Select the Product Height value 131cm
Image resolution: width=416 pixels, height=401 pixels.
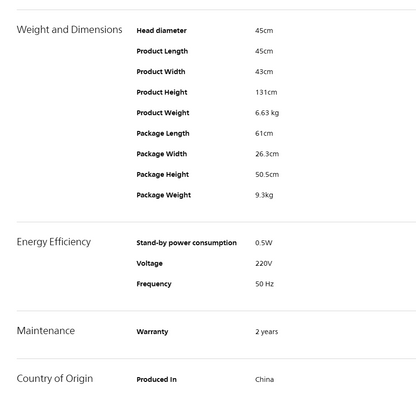pyautogui.click(x=266, y=92)
